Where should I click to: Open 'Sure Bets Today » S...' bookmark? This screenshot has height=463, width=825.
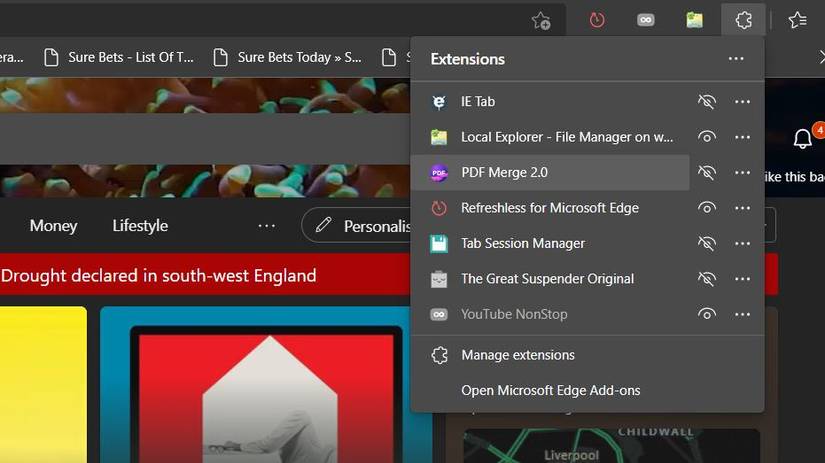pos(288,57)
